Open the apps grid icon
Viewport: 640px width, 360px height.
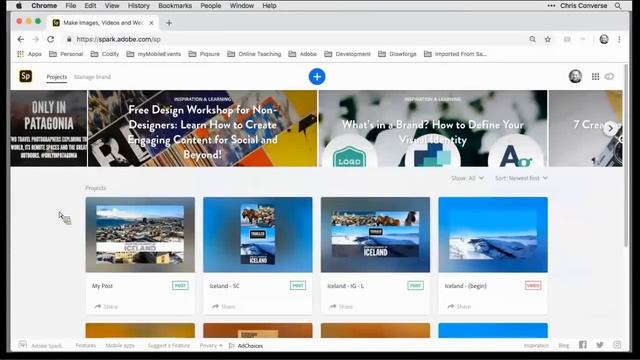(x=595, y=77)
